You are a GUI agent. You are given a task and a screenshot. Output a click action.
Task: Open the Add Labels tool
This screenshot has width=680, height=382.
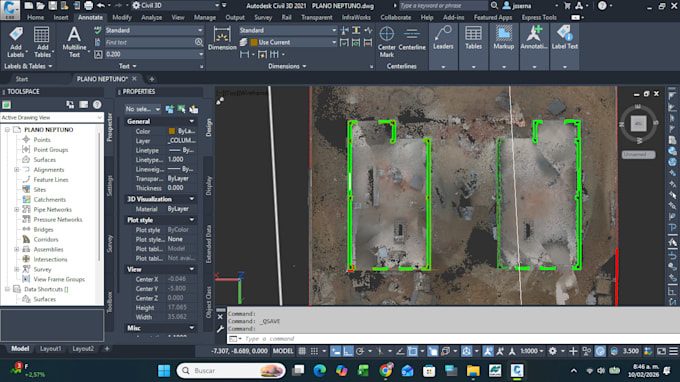pyautogui.click(x=16, y=42)
